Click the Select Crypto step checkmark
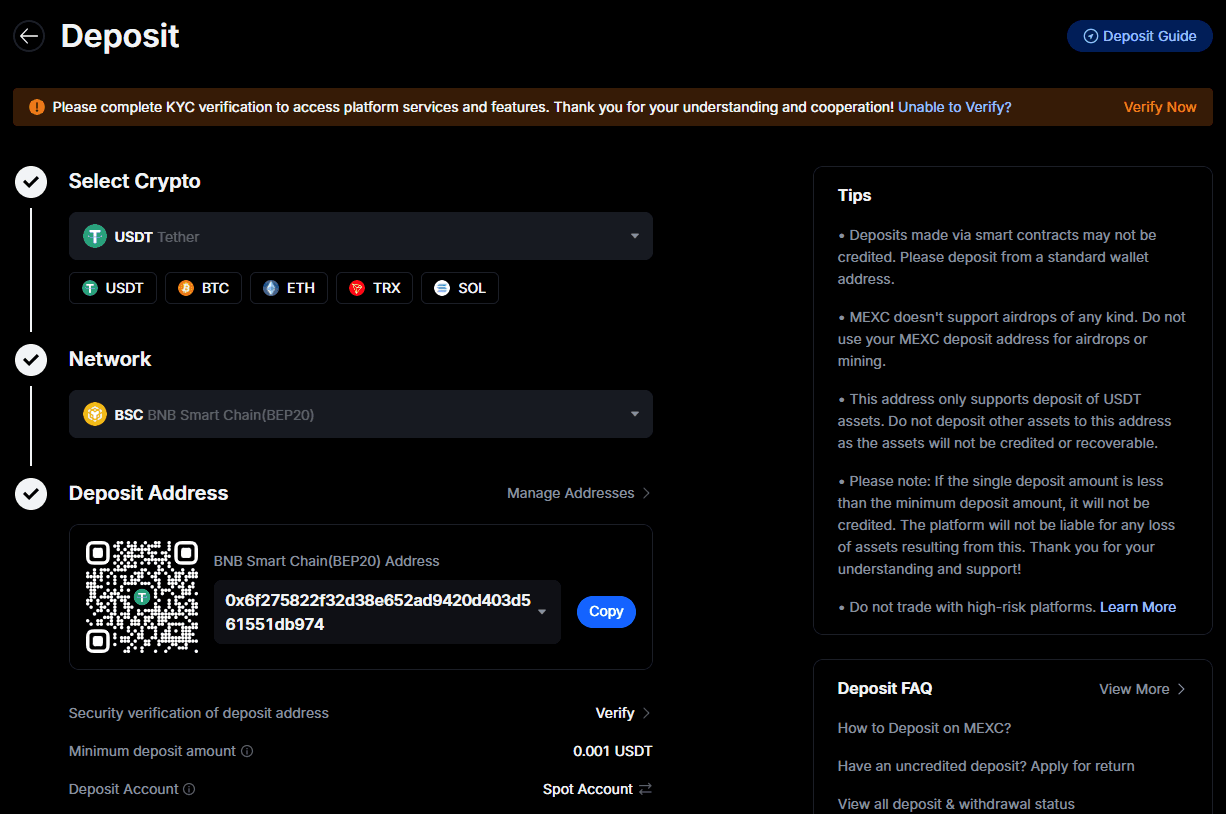 (31, 182)
